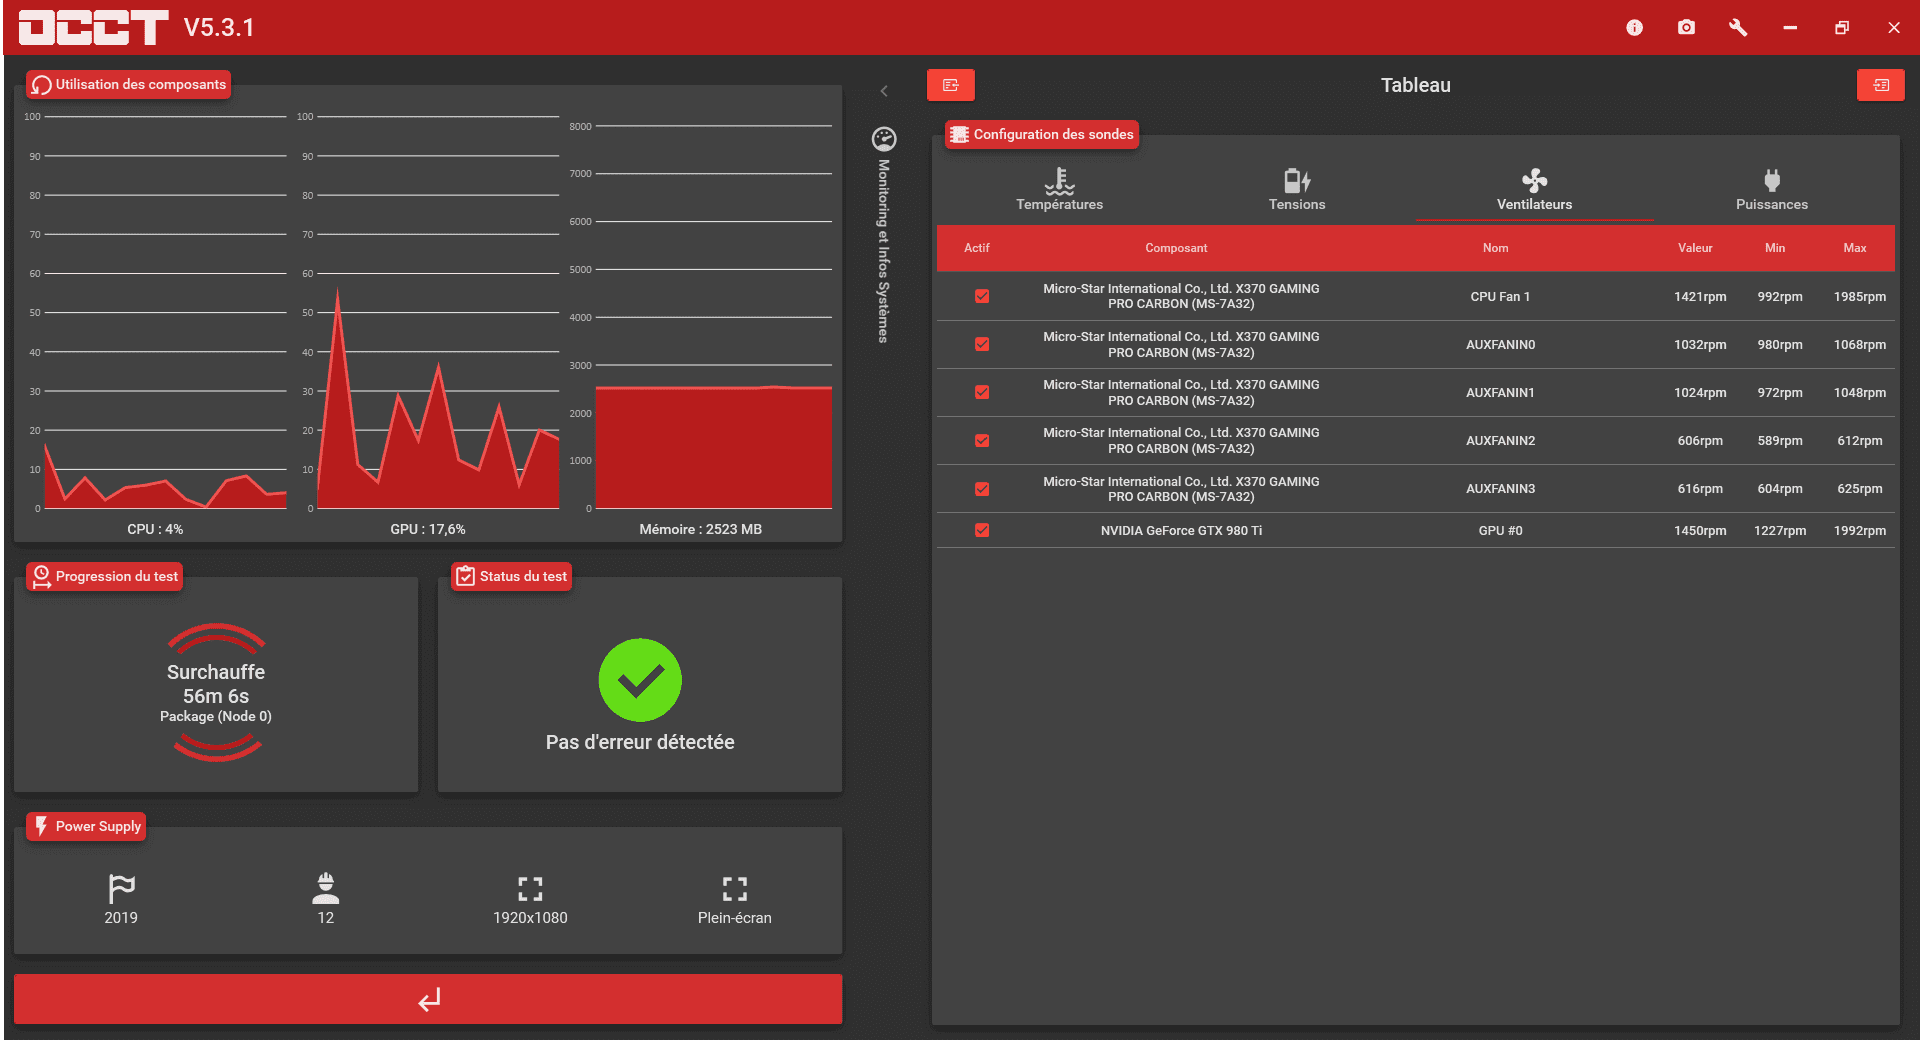Switch to the Températures tab
This screenshot has width=1920, height=1040.
click(1059, 190)
